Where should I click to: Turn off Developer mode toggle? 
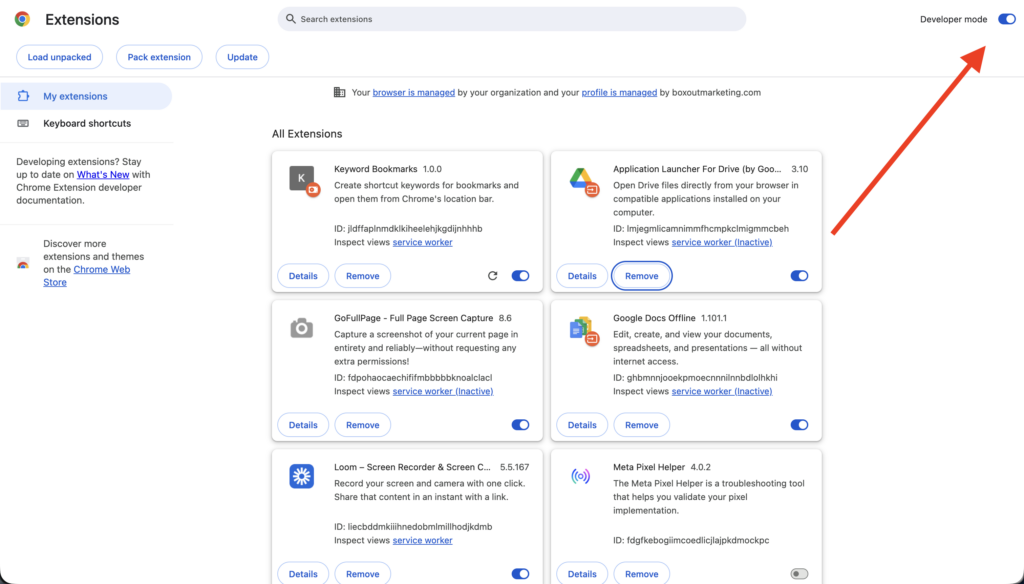click(1006, 19)
